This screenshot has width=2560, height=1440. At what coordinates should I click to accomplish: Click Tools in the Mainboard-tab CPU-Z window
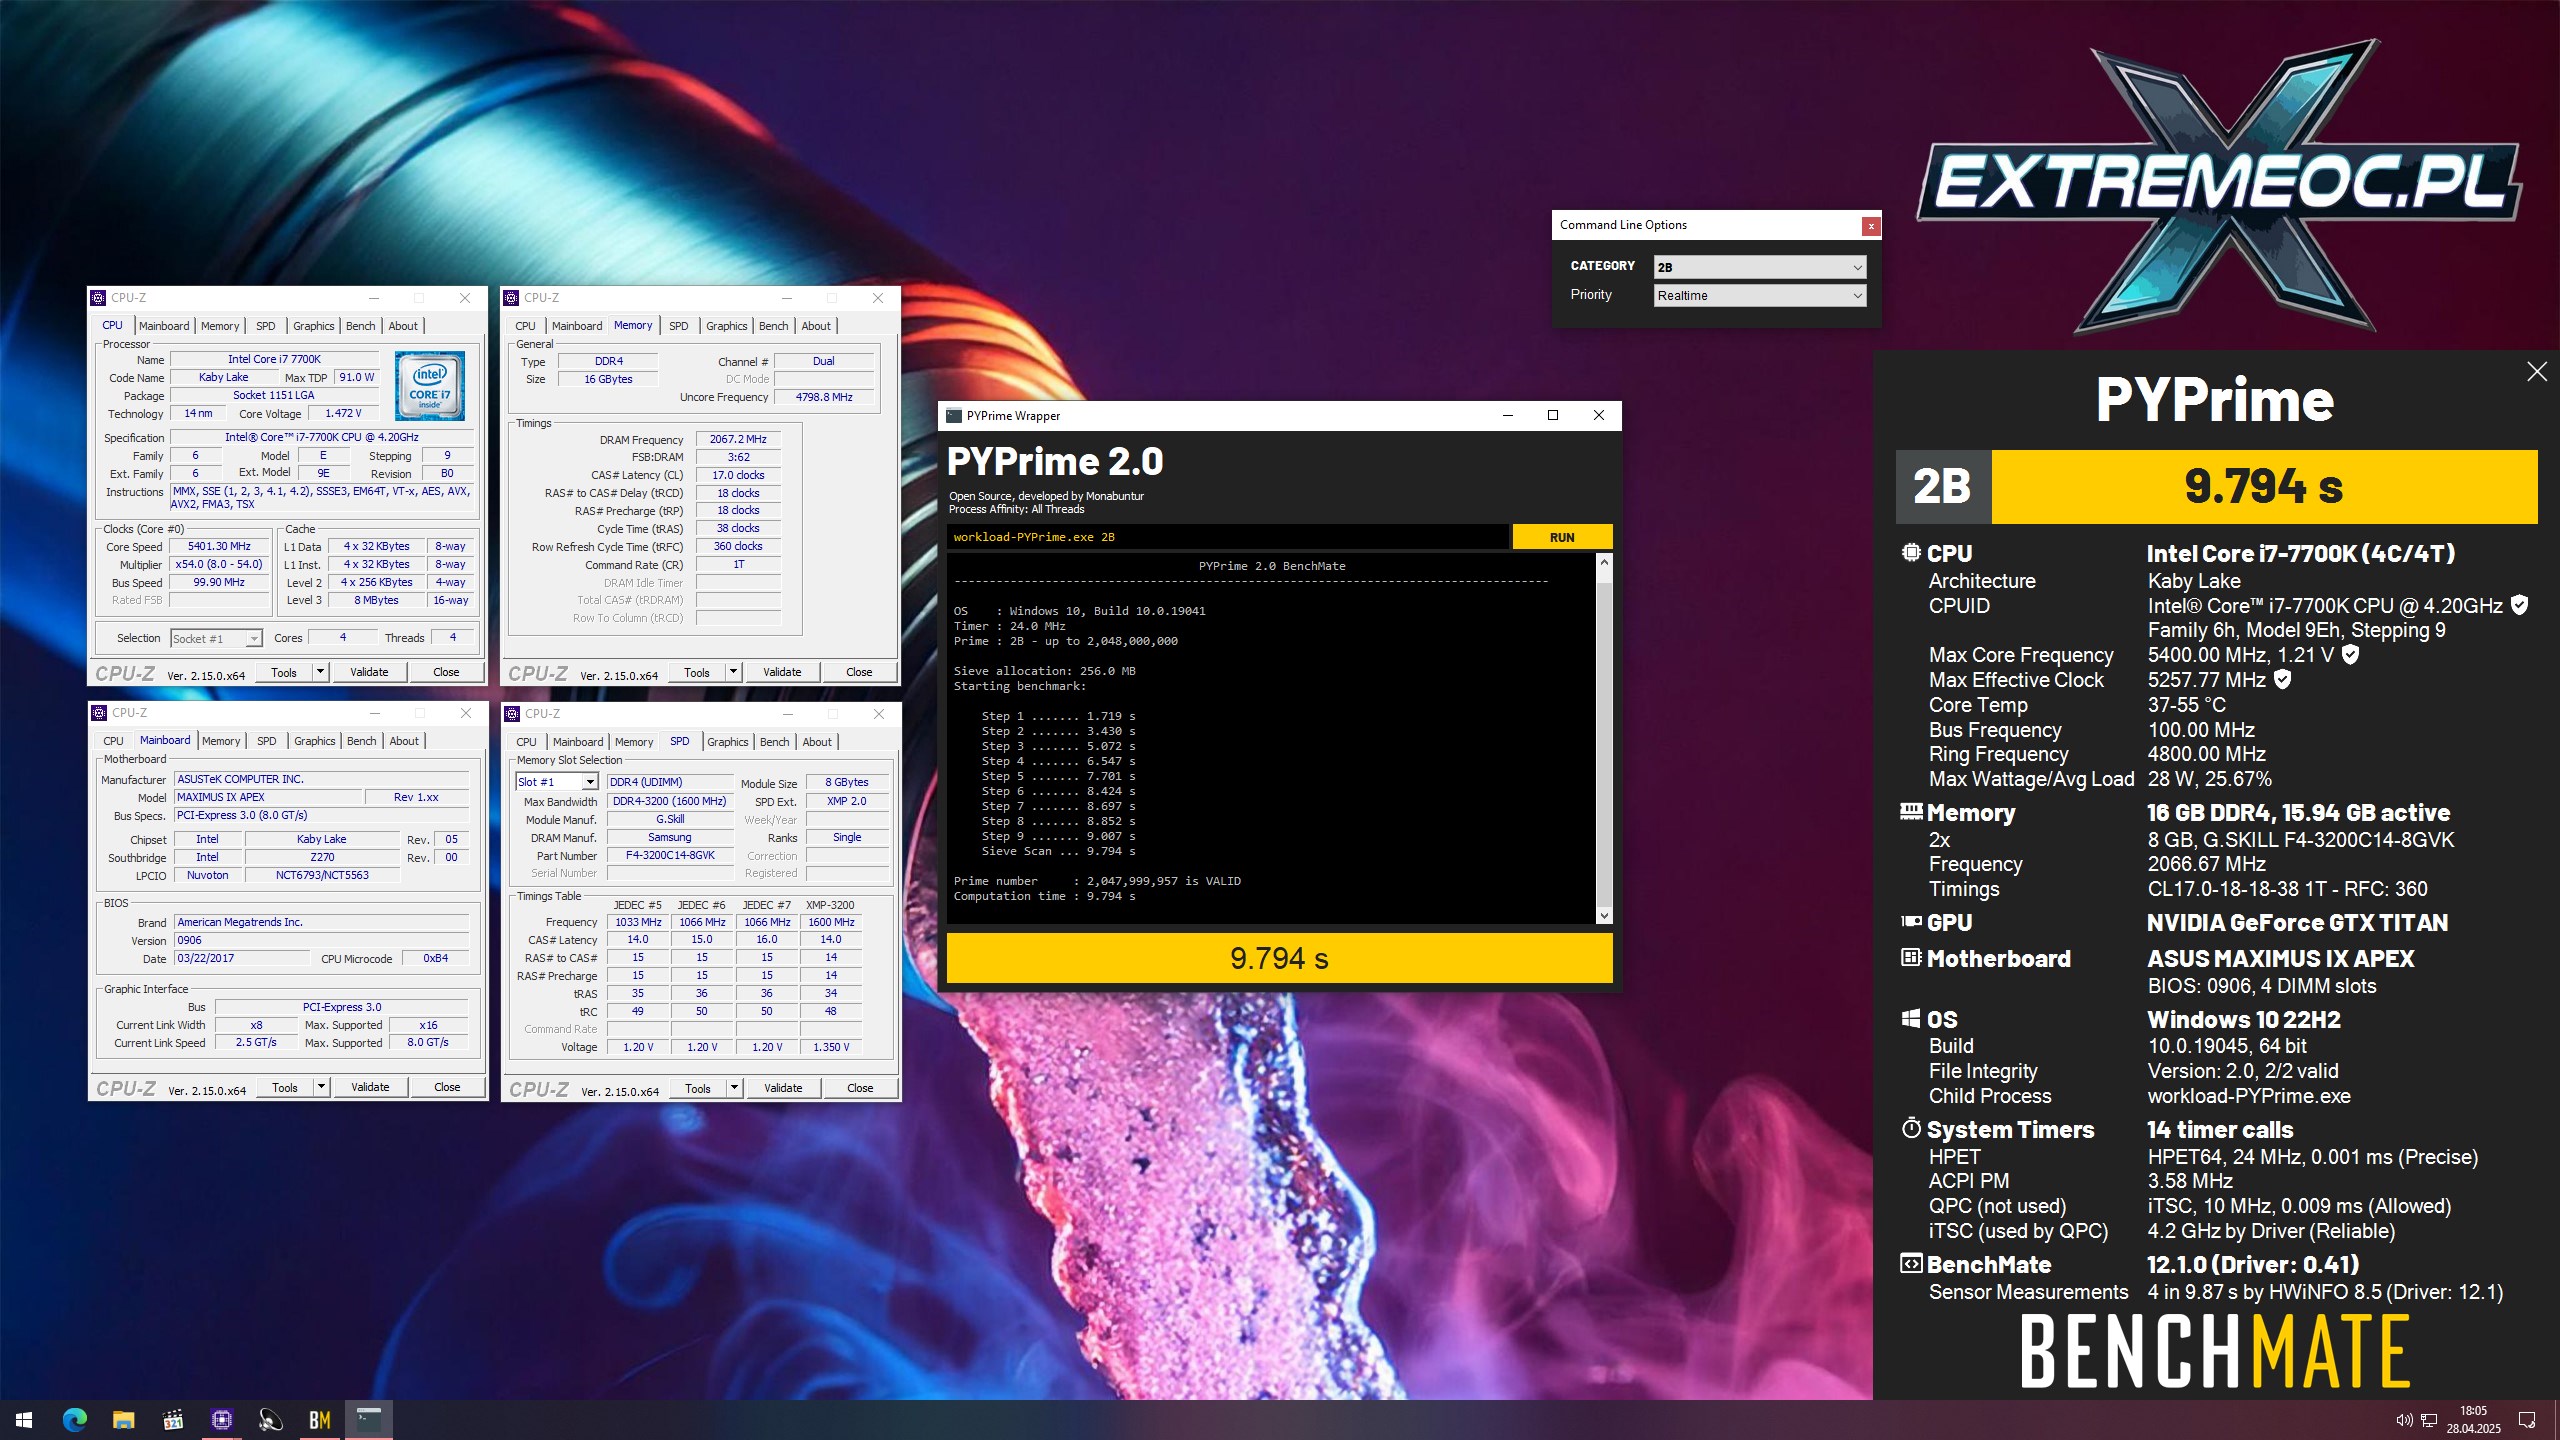tap(285, 1087)
